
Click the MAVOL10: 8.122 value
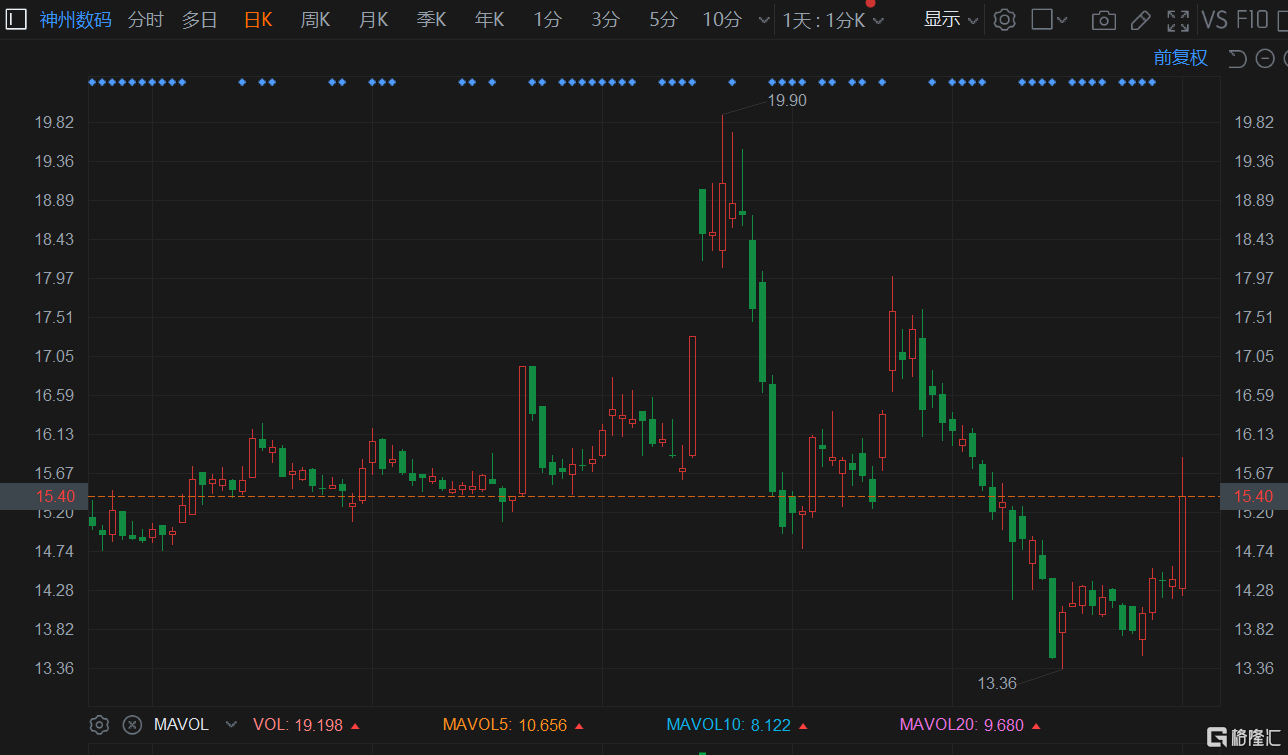738,725
